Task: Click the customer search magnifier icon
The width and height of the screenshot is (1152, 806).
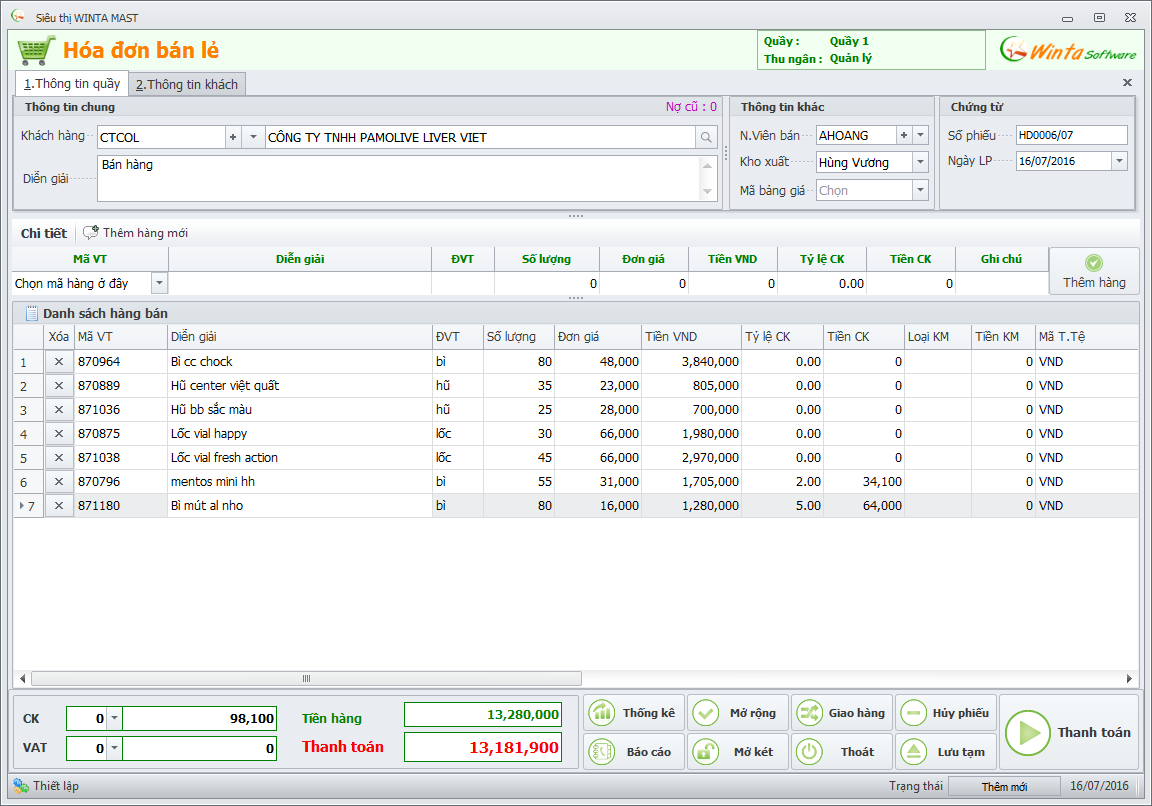Action: point(706,137)
